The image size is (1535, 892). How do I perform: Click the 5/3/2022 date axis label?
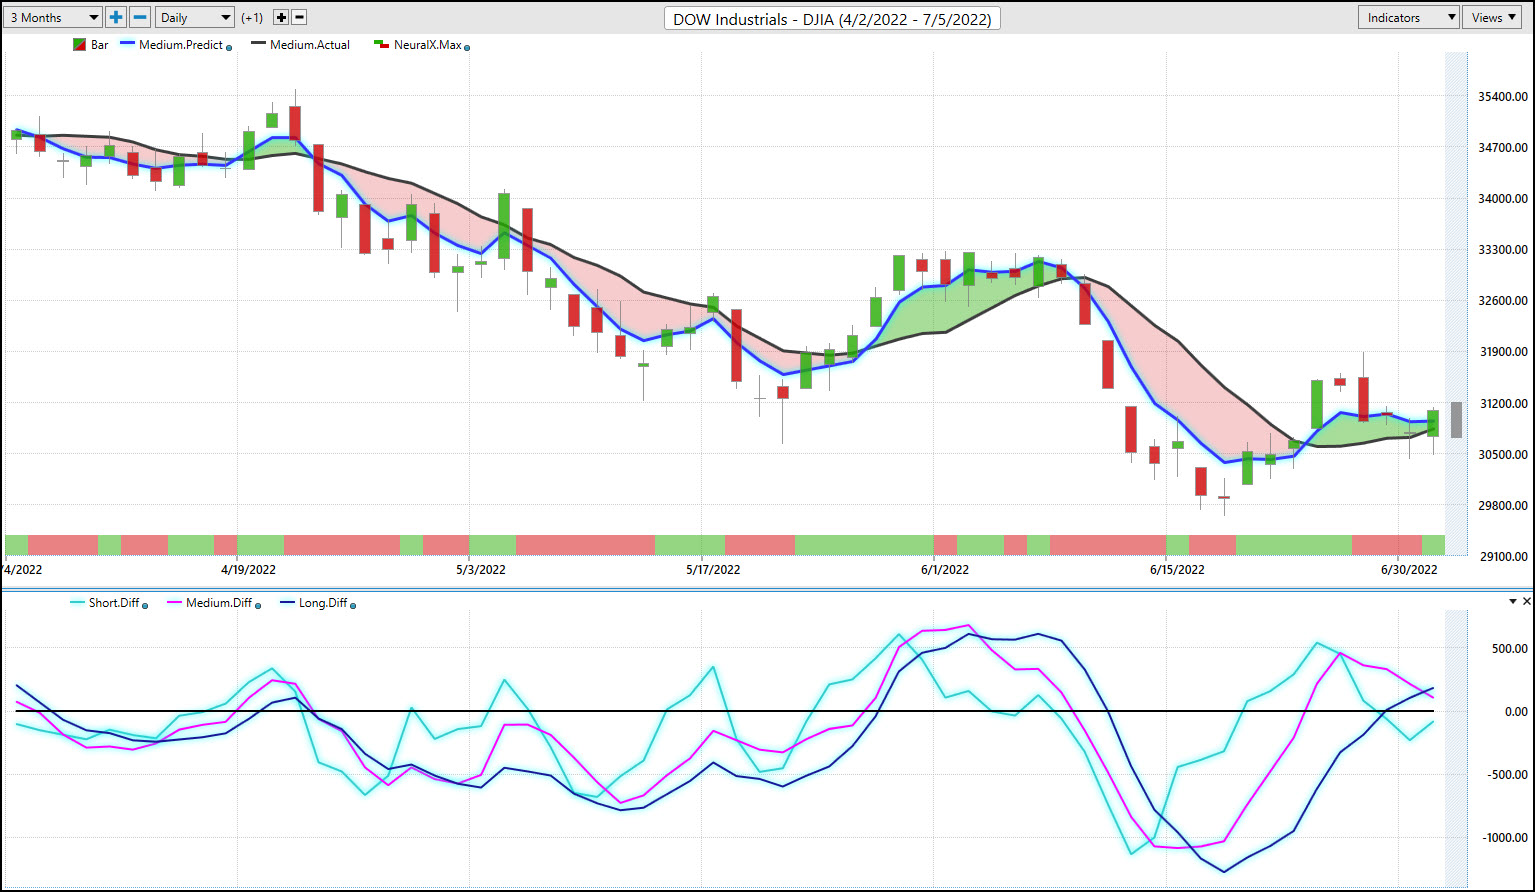(x=481, y=570)
